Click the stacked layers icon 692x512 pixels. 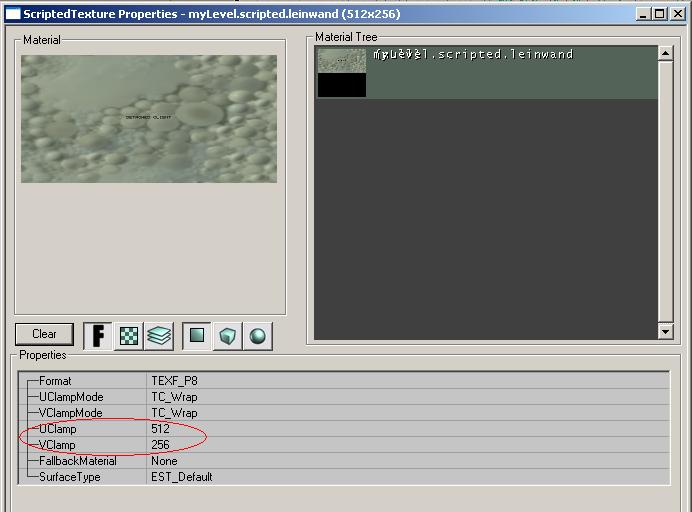159,336
